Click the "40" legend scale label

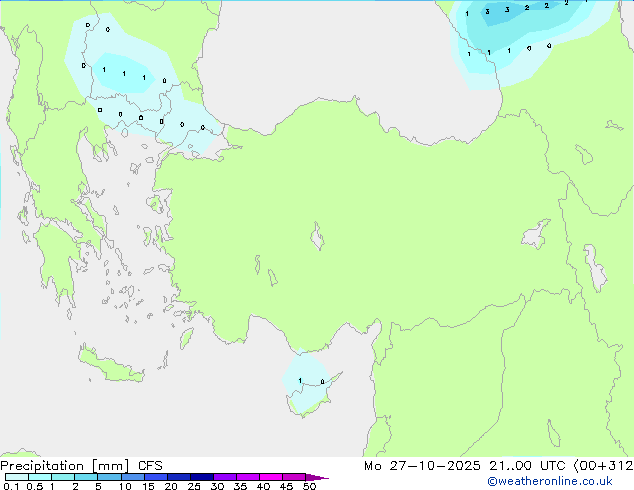(x=263, y=486)
